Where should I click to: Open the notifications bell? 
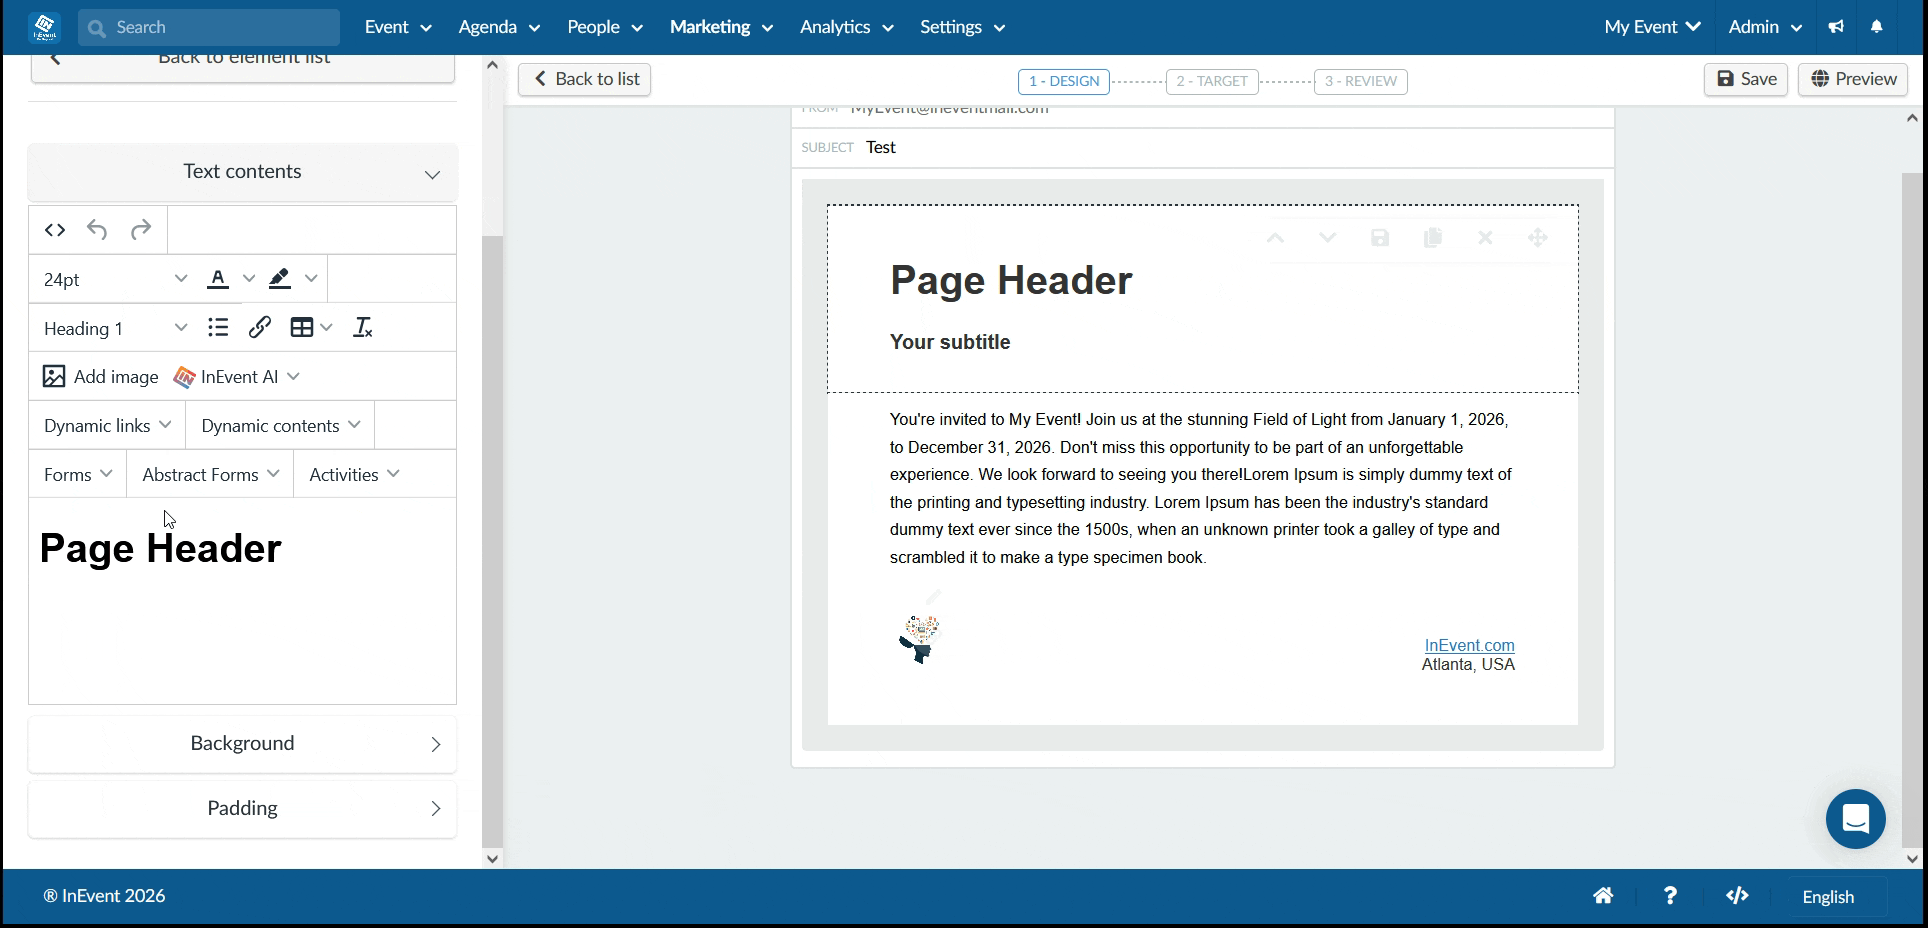pos(1877,27)
